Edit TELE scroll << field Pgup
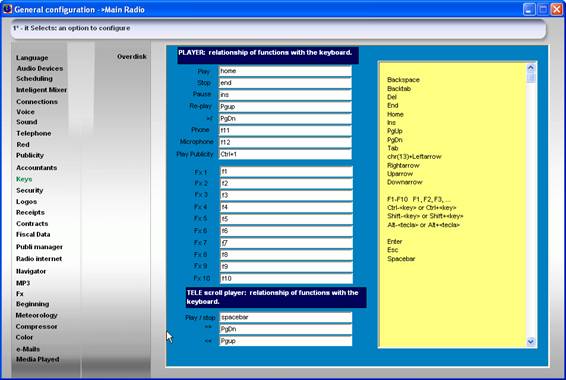Screen dimensions: 566x380 pyautogui.click(x=286, y=341)
